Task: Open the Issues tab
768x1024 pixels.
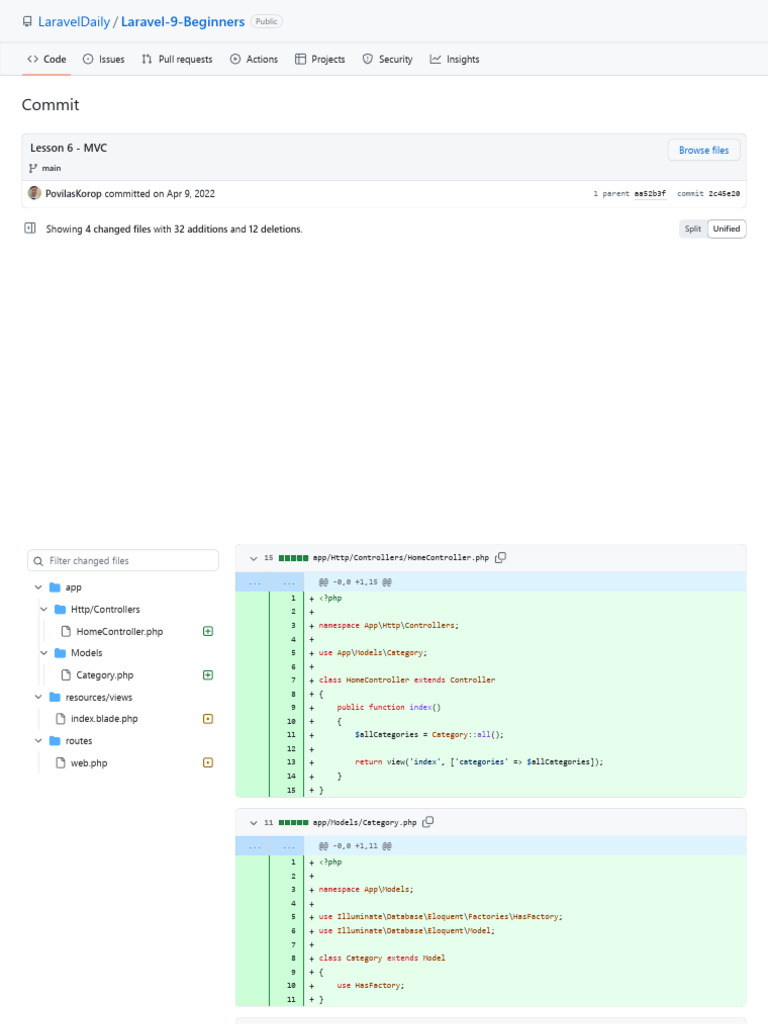Action: [x=103, y=59]
